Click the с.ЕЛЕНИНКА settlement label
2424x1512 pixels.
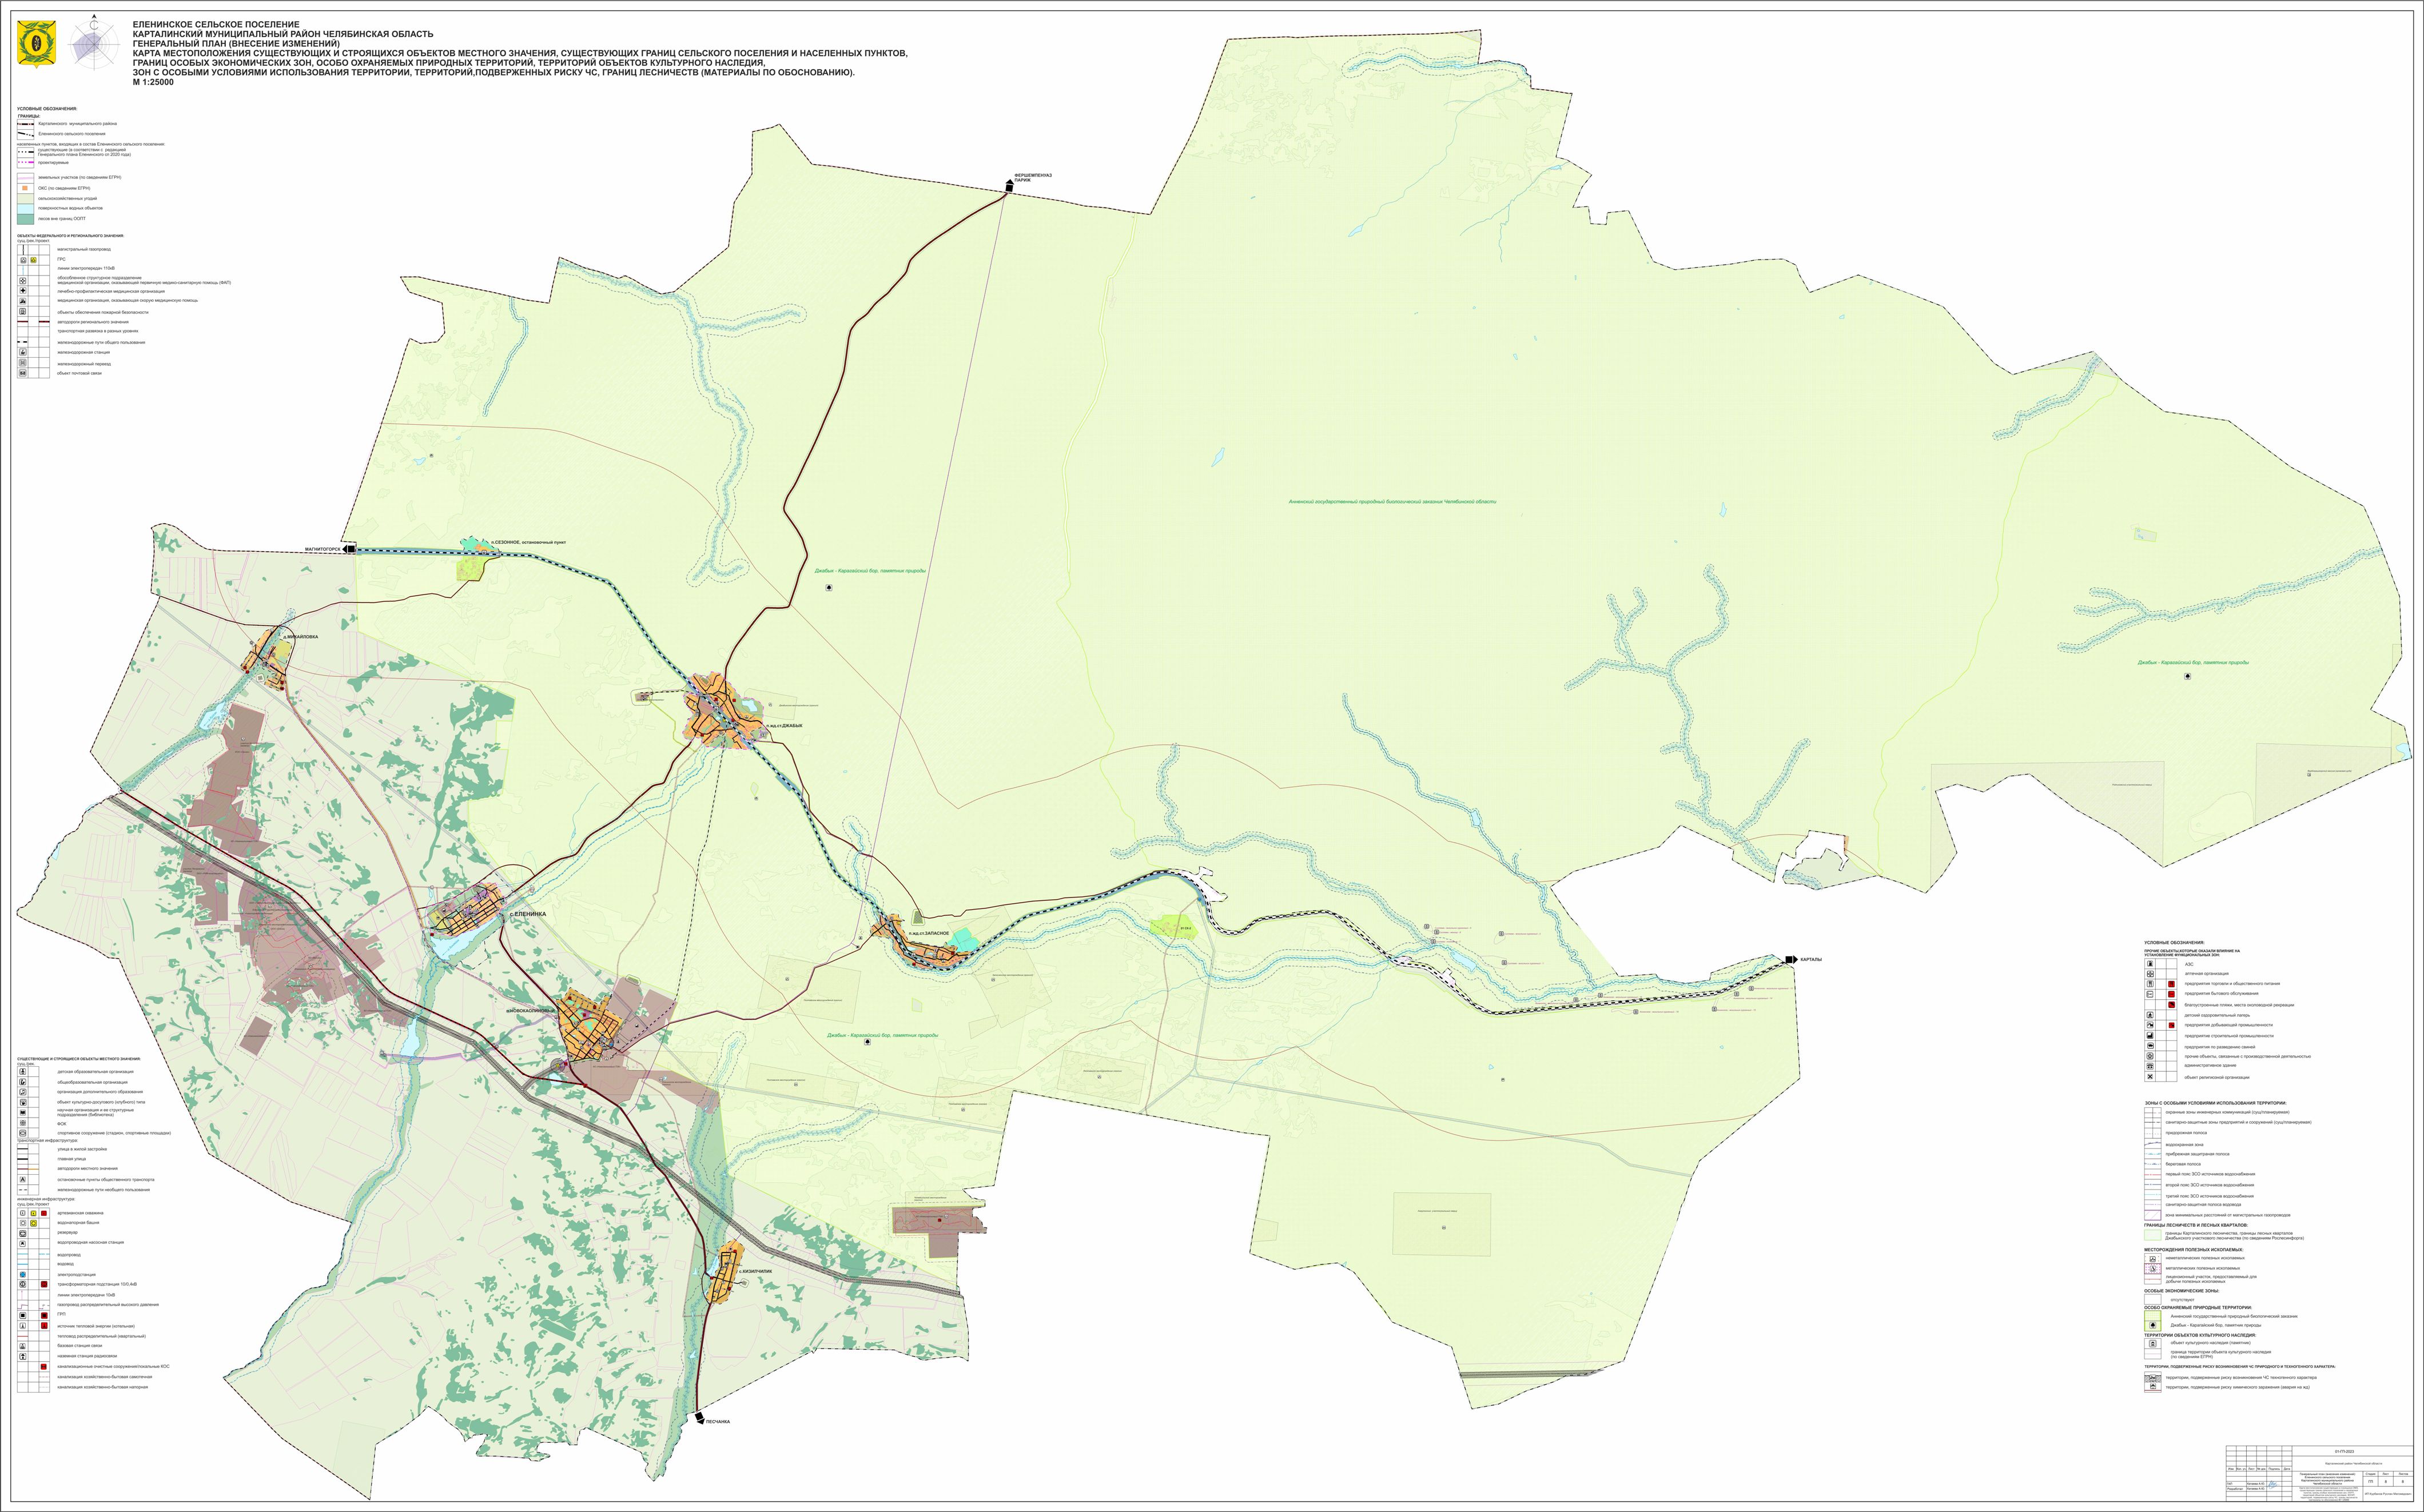tap(527, 914)
